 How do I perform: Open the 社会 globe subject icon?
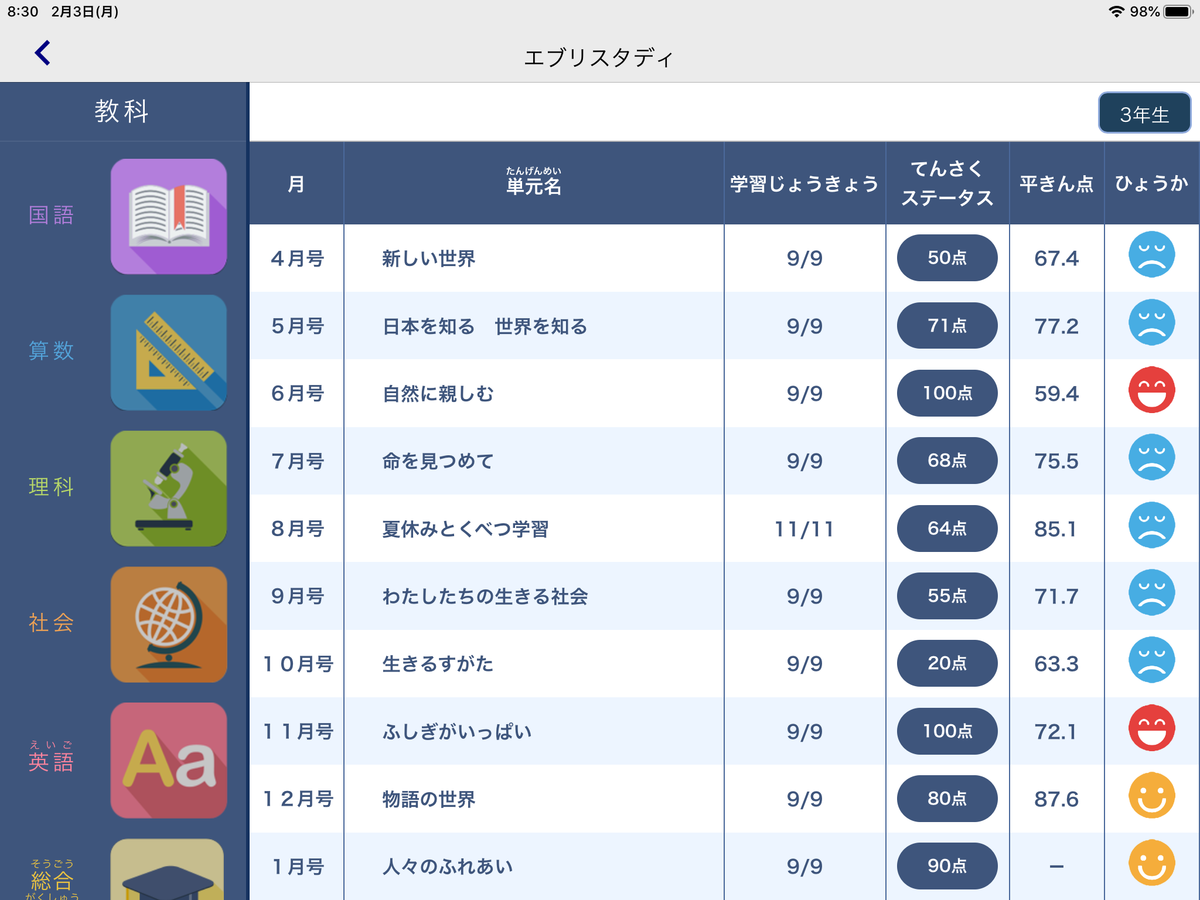168,624
